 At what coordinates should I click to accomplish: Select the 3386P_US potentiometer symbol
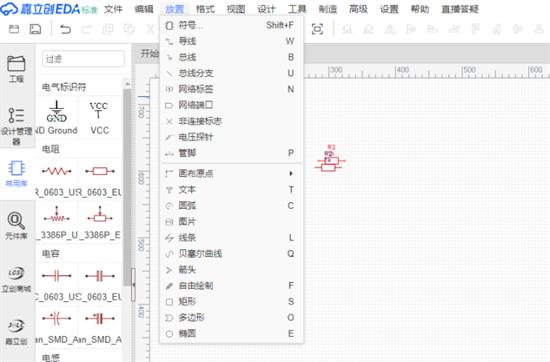pyautogui.click(x=56, y=223)
